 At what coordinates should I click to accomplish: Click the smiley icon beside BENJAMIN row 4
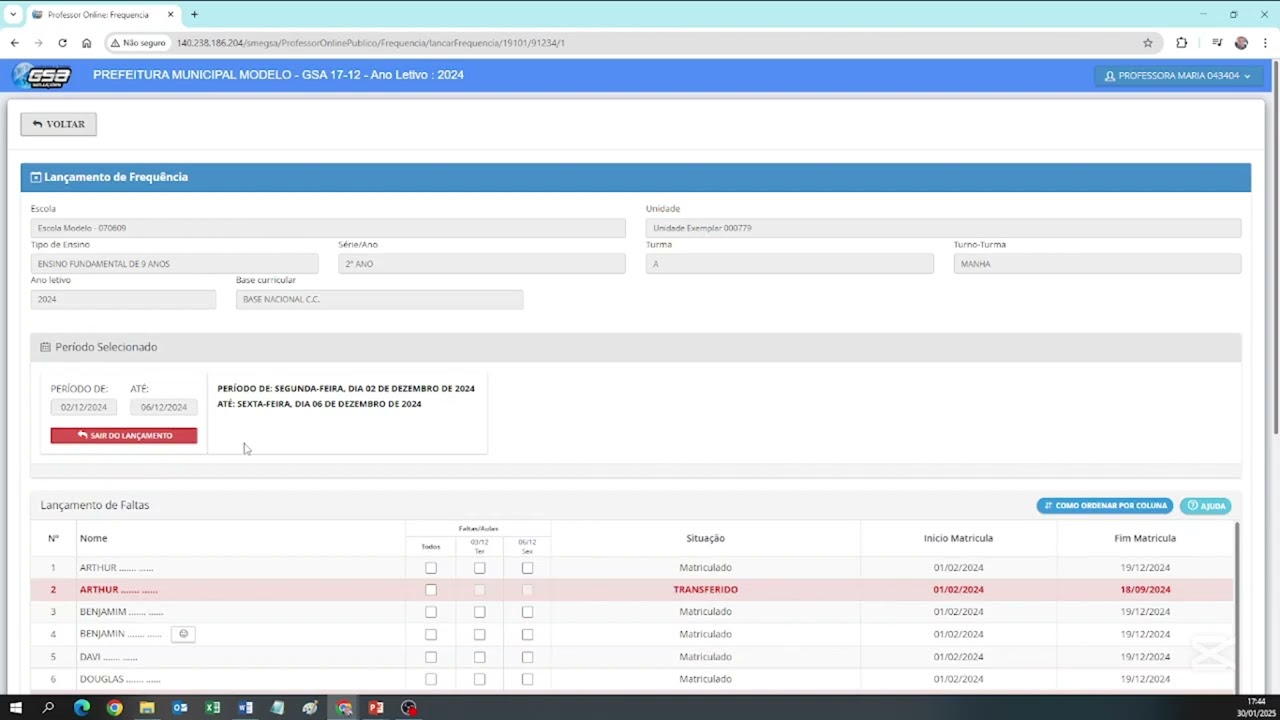click(183, 634)
